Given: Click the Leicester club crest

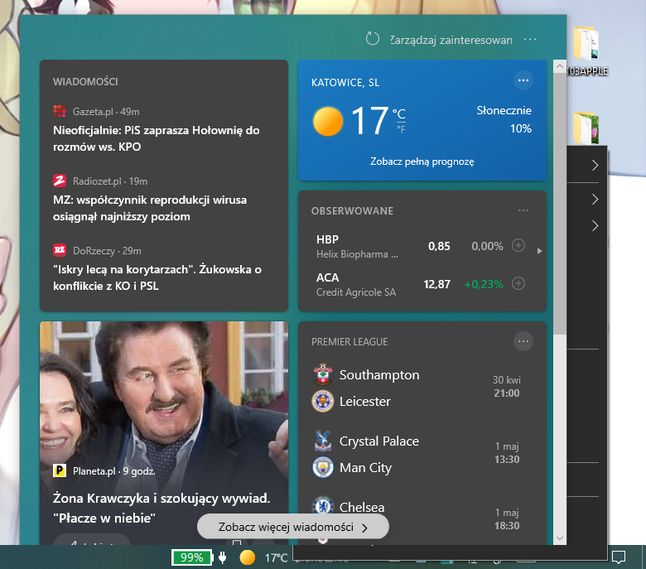Looking at the screenshot, I should tap(323, 401).
